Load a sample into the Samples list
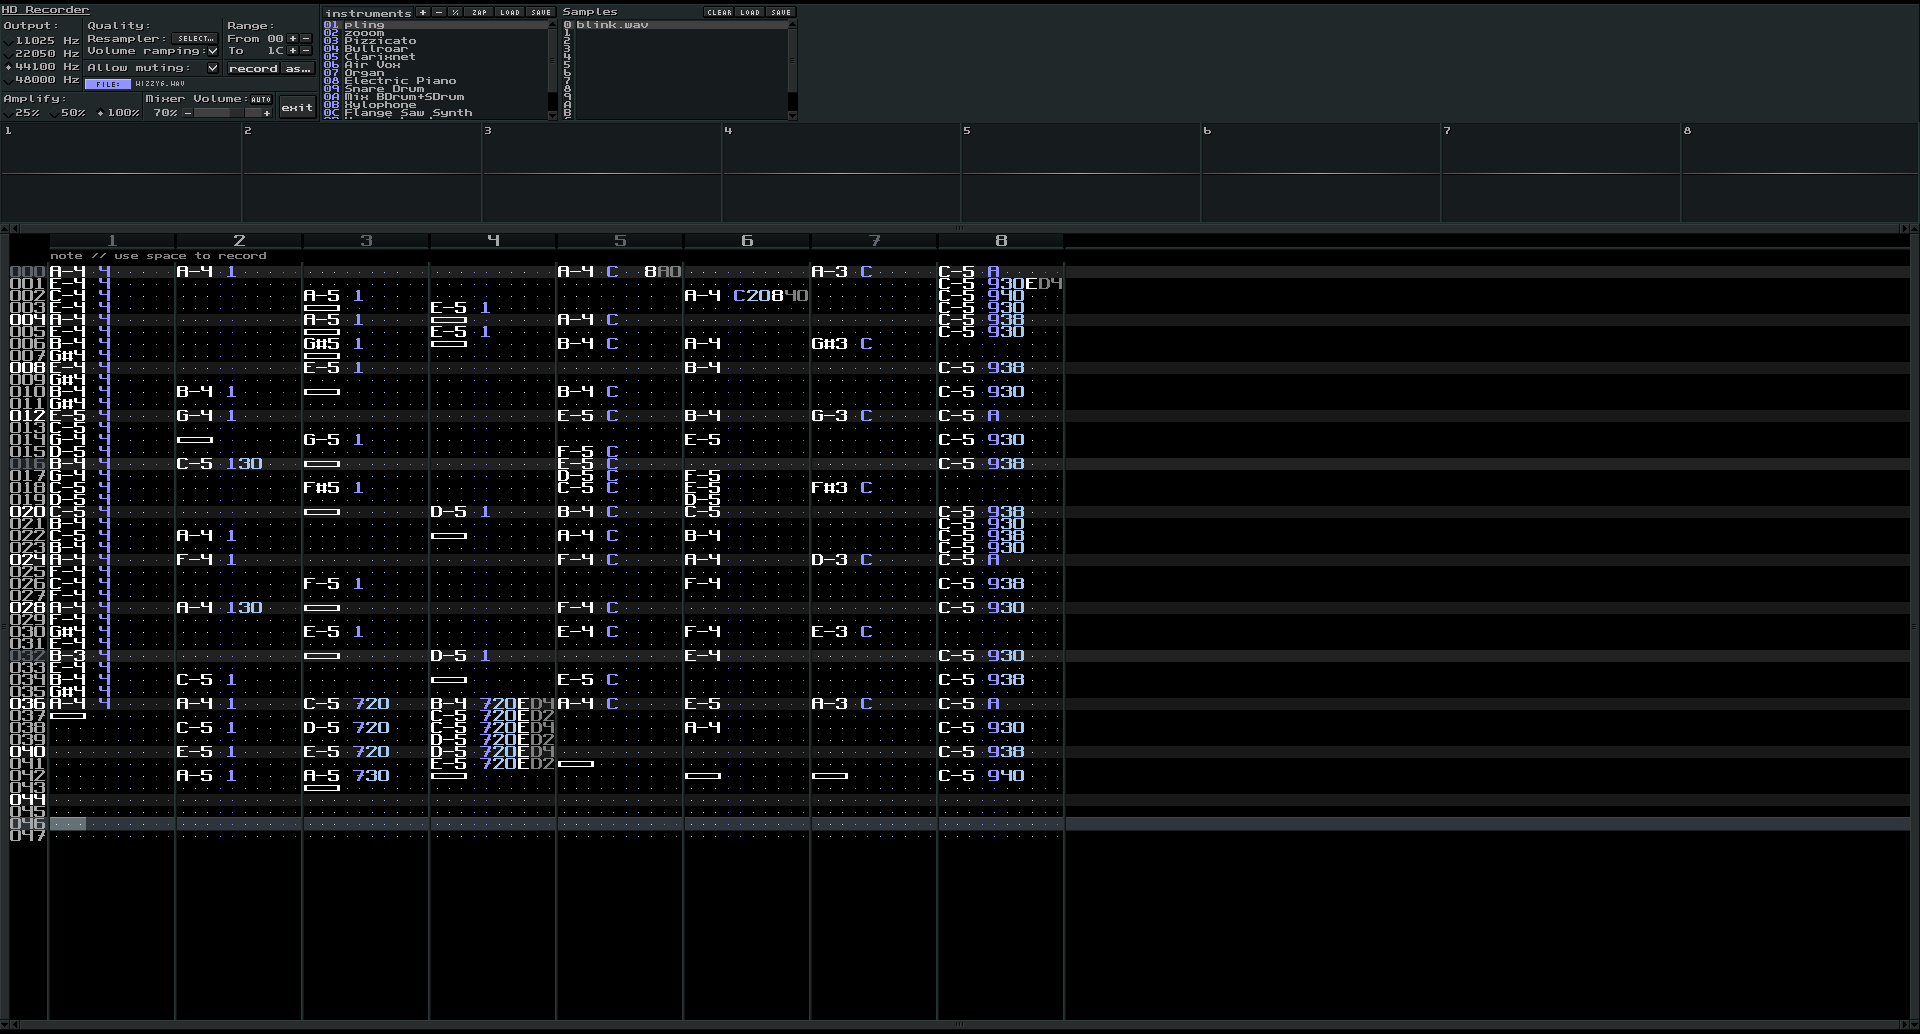This screenshot has height=1034, width=1920. pyautogui.click(x=750, y=12)
